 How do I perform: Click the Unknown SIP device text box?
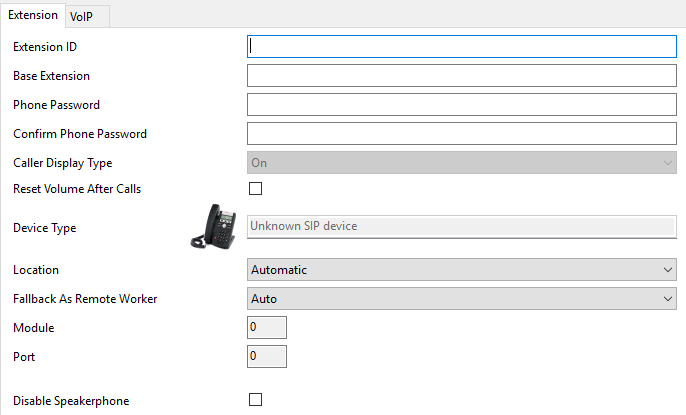(x=461, y=226)
